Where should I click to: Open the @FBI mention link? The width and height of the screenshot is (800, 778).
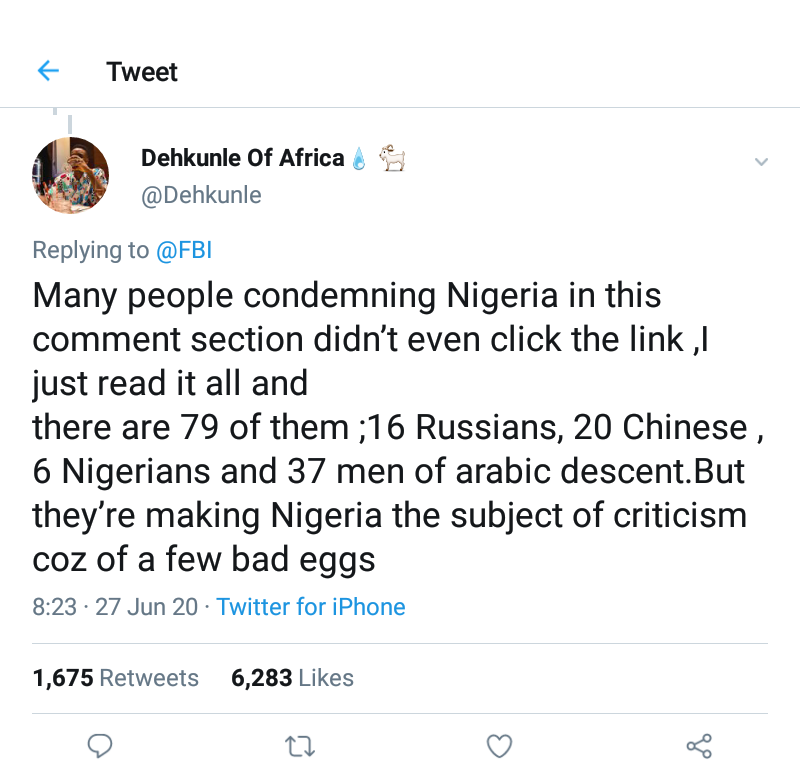click(x=183, y=250)
